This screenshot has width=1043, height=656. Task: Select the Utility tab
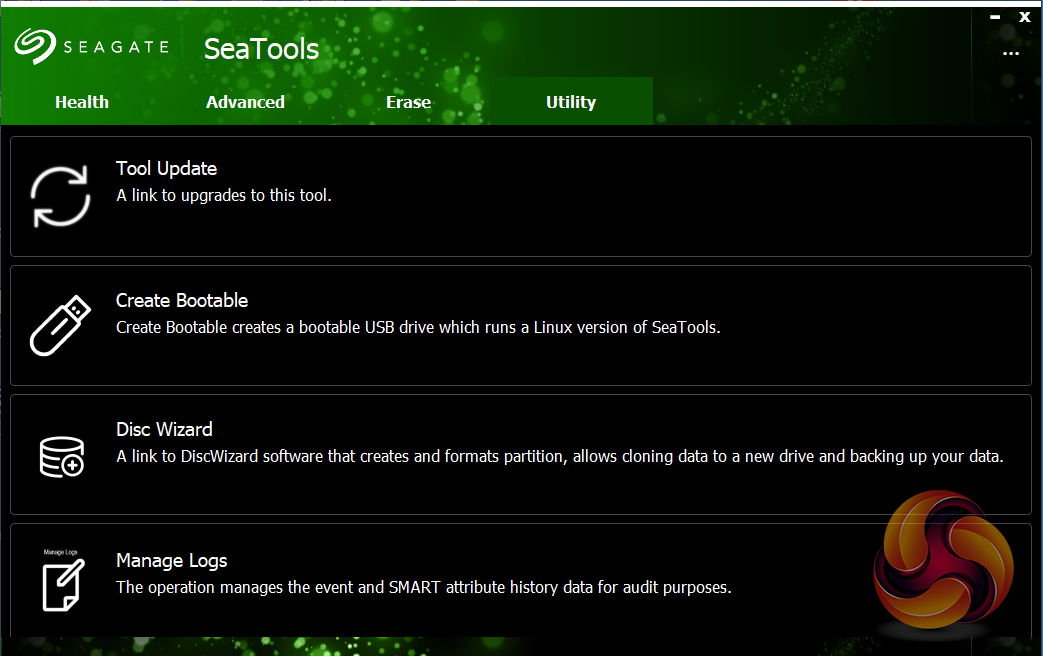pos(571,102)
